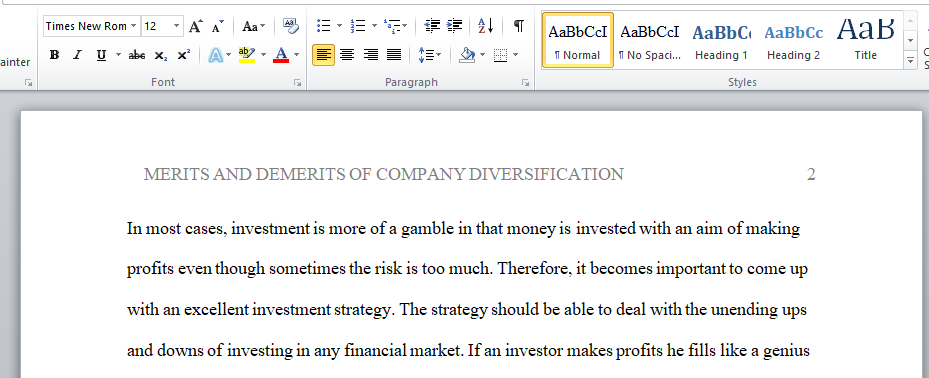Toggle Show/Hide paragraph marks
The width and height of the screenshot is (929, 378).
(x=518, y=26)
